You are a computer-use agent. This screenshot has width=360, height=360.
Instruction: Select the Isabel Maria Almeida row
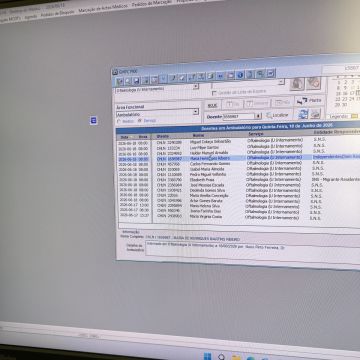pos(238,169)
